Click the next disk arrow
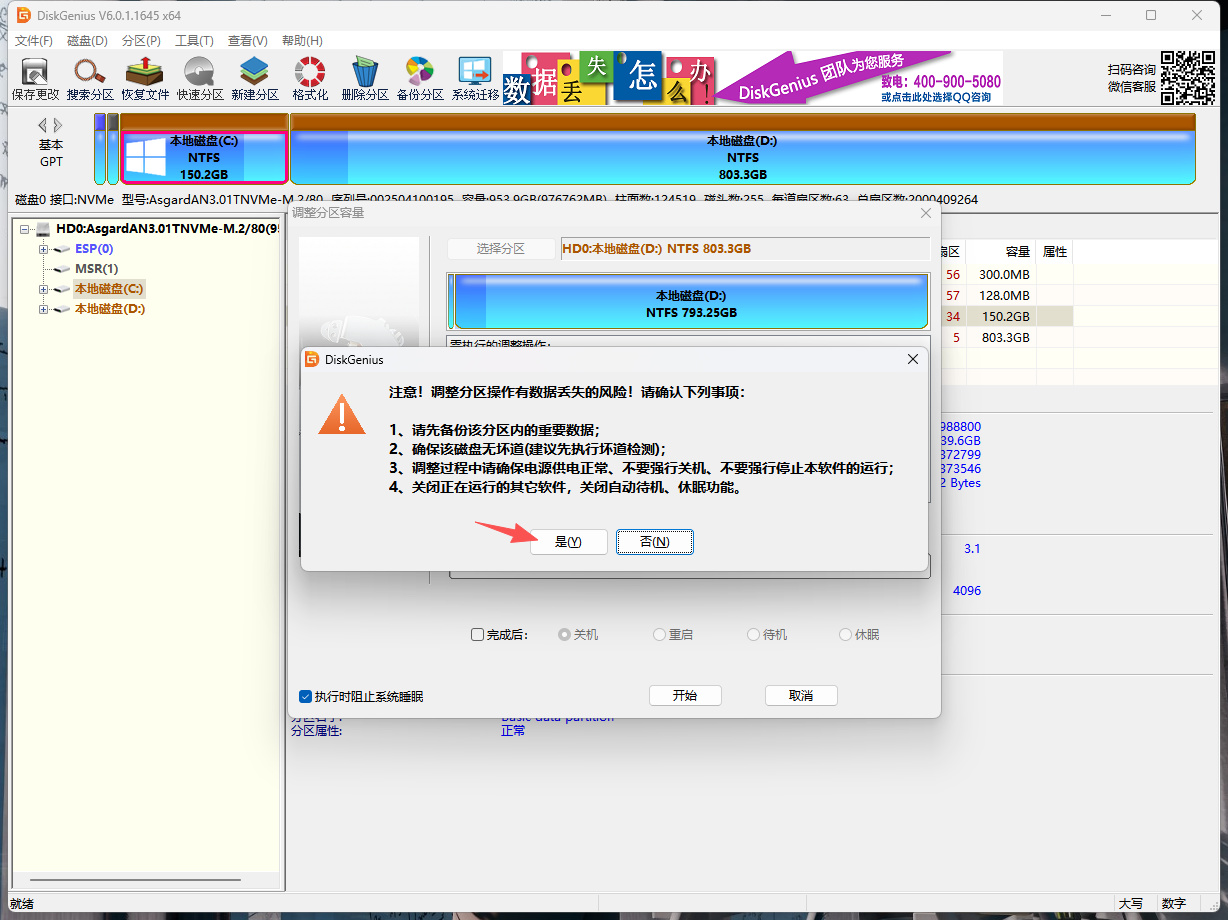This screenshot has height=920, width=1228. click(58, 125)
